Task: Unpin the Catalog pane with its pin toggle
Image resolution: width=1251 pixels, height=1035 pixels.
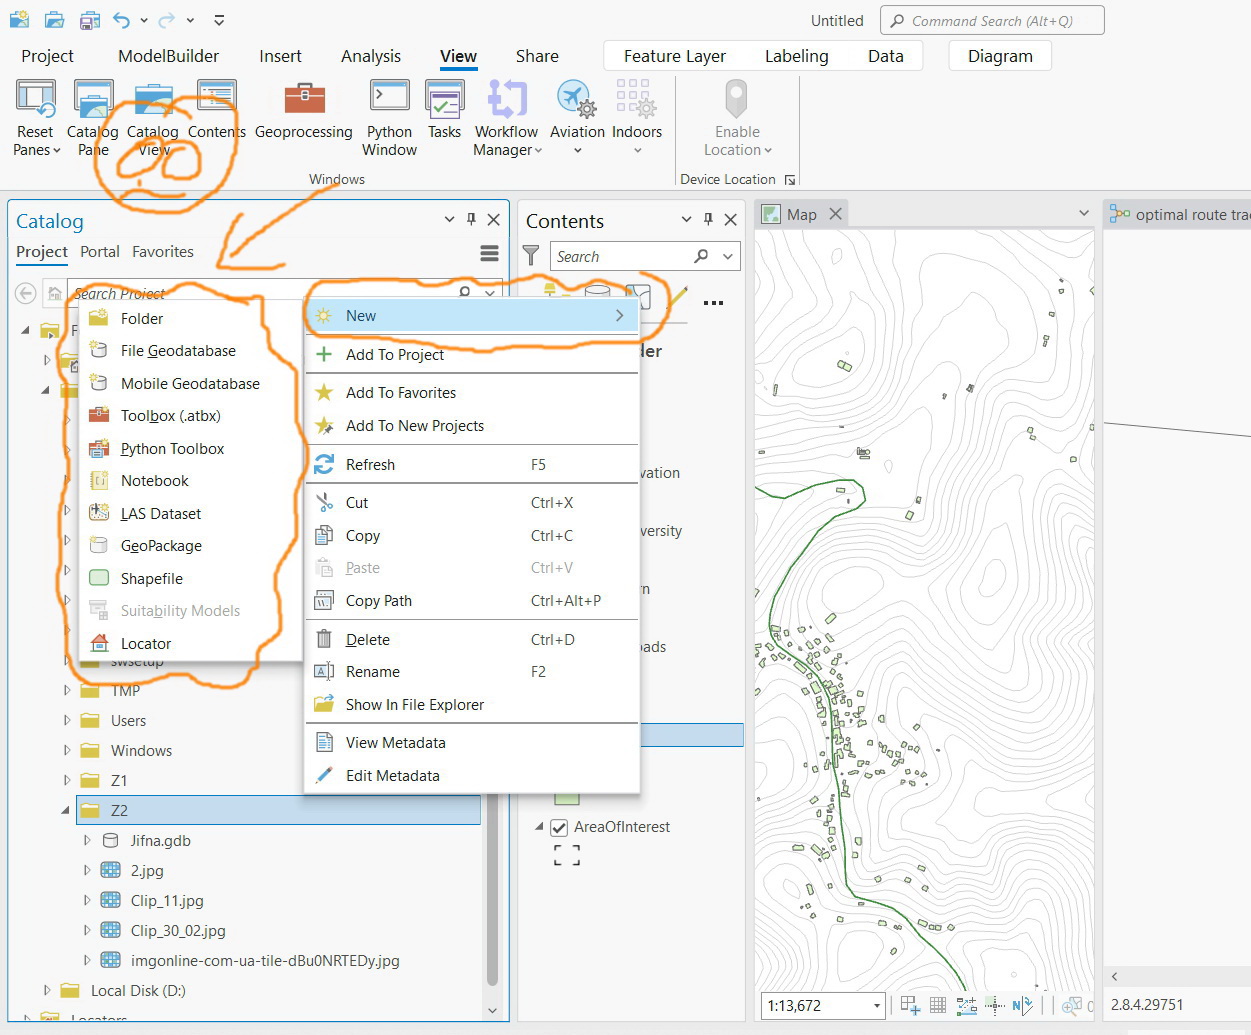Action: [470, 219]
